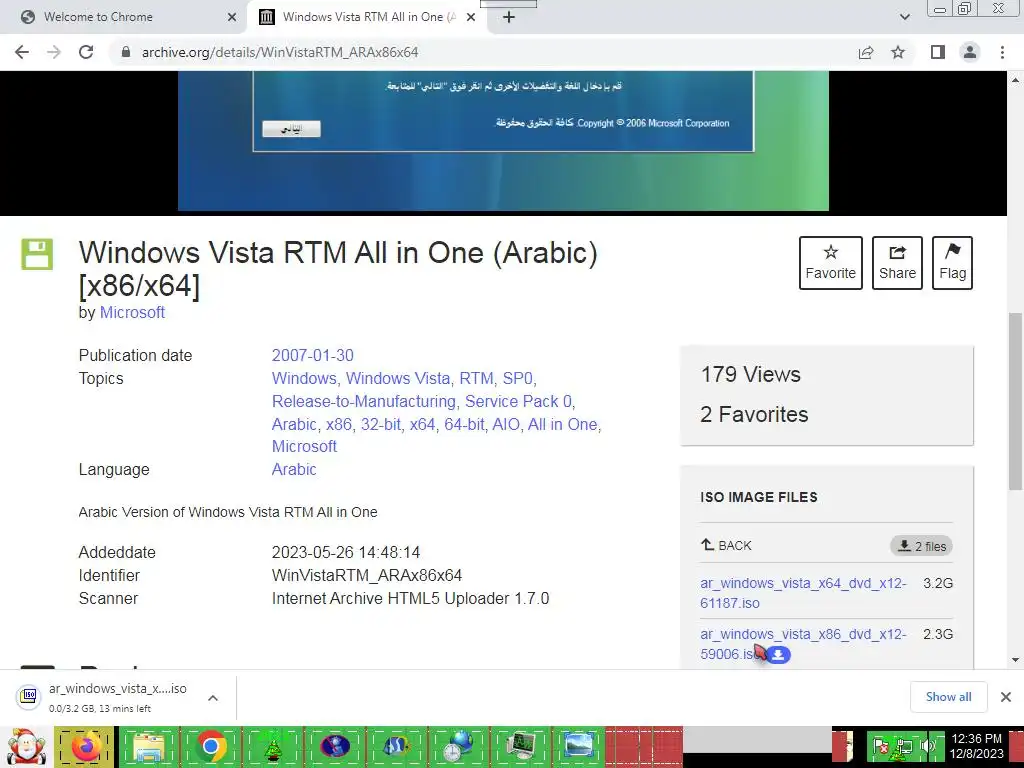This screenshot has width=1024, height=768.
Task: Click the blue download icon beside x86 iso
Action: coord(778,654)
